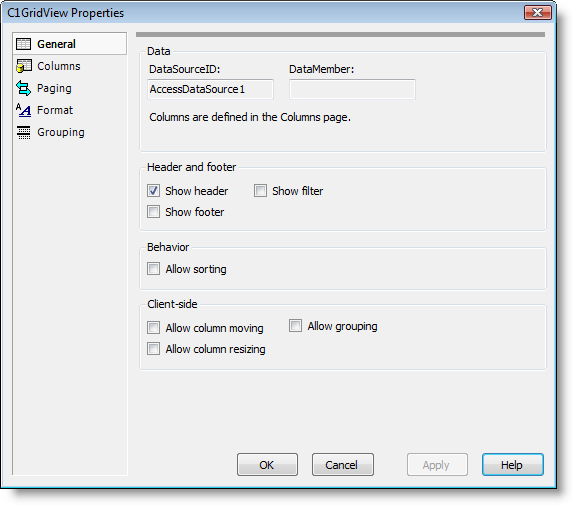Check Allow column moving

[153, 327]
